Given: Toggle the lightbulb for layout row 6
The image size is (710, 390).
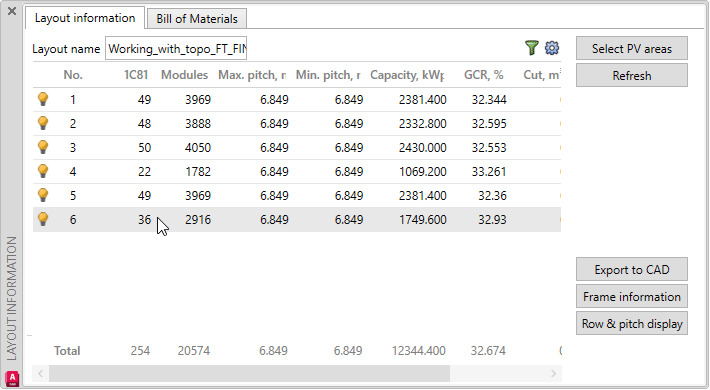Looking at the screenshot, I should (x=43, y=219).
